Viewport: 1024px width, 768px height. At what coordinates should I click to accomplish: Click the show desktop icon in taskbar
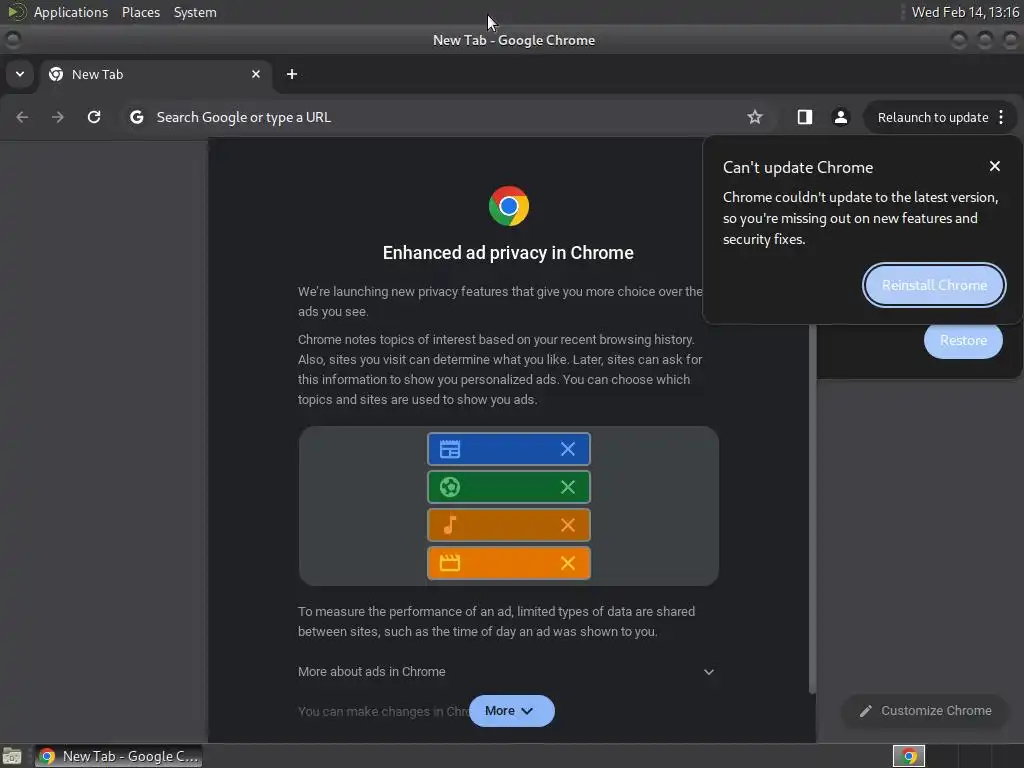(x=12, y=756)
